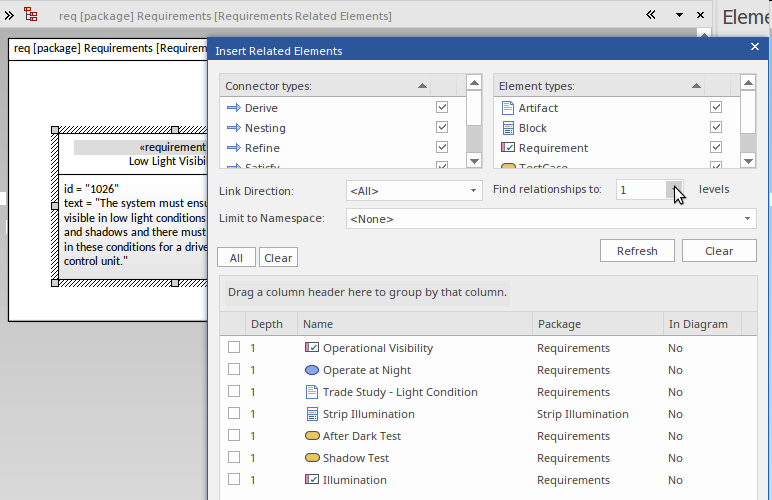Click the Strip Illumination element icon

click(311, 414)
